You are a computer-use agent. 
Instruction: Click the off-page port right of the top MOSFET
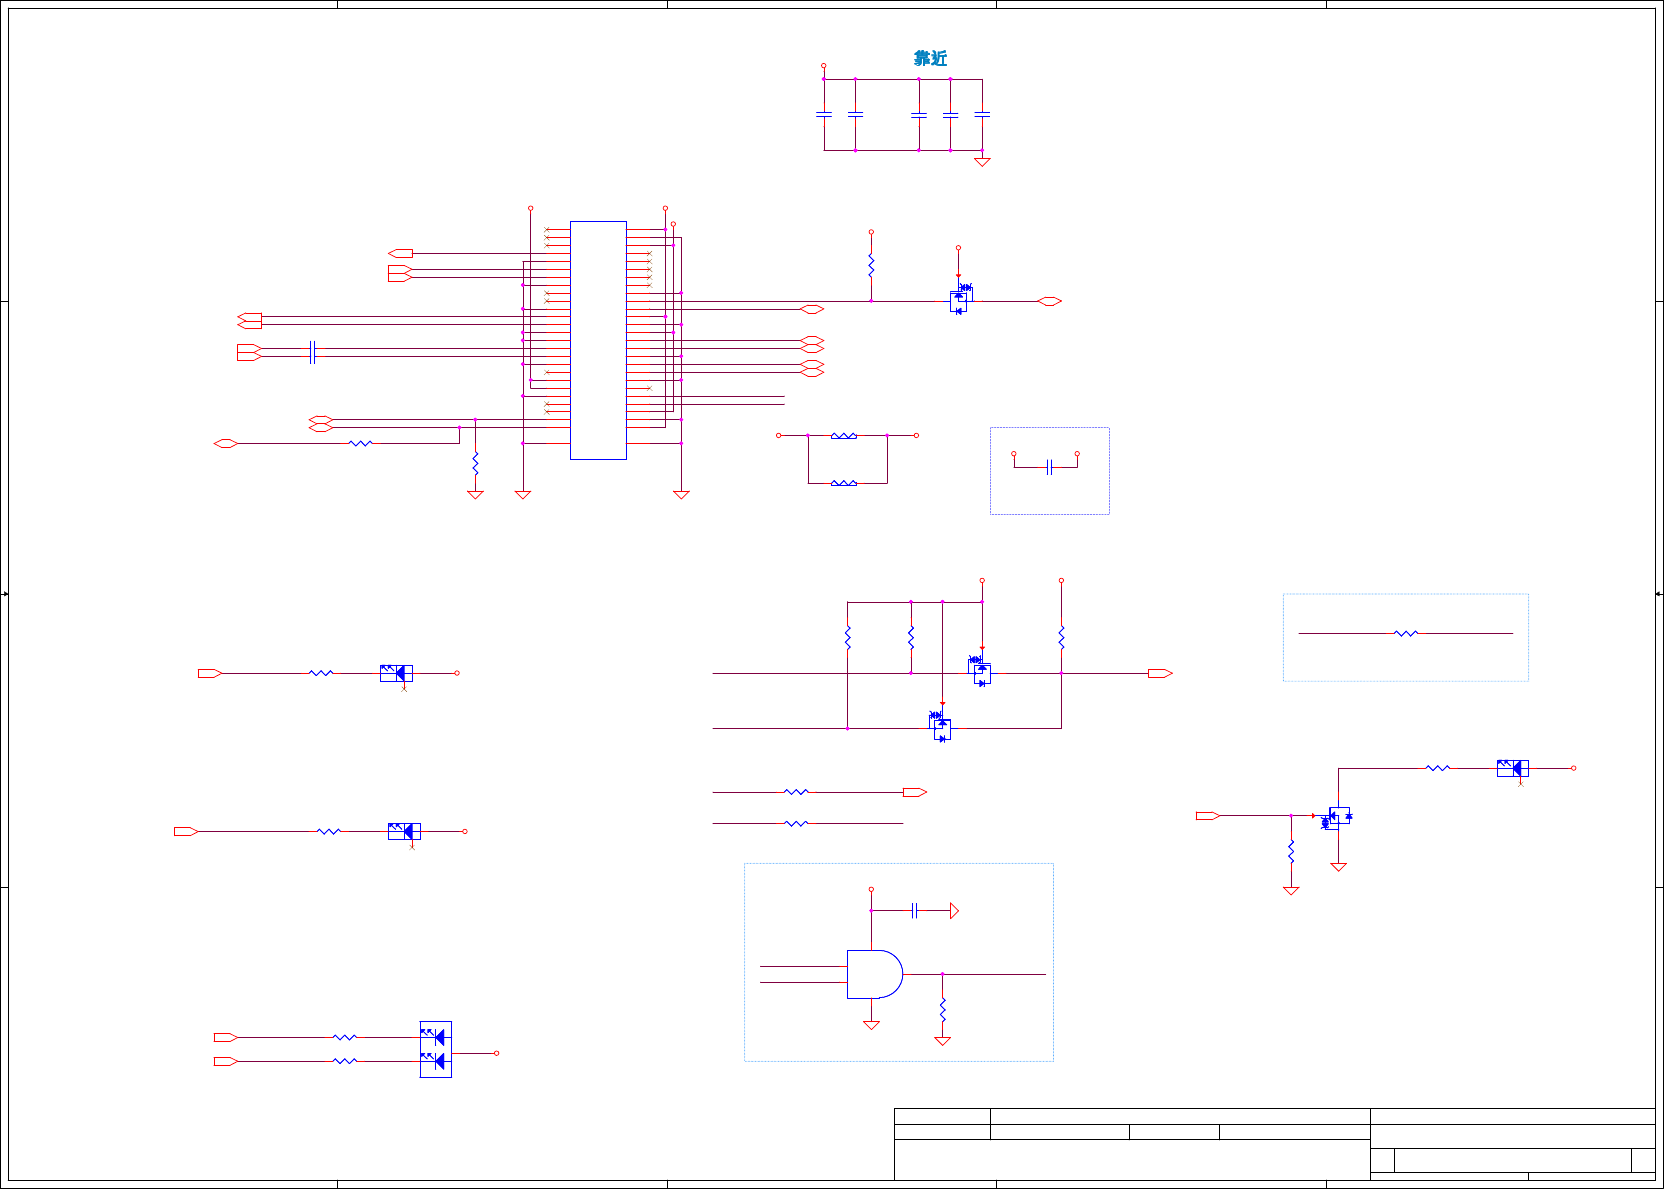point(1049,301)
